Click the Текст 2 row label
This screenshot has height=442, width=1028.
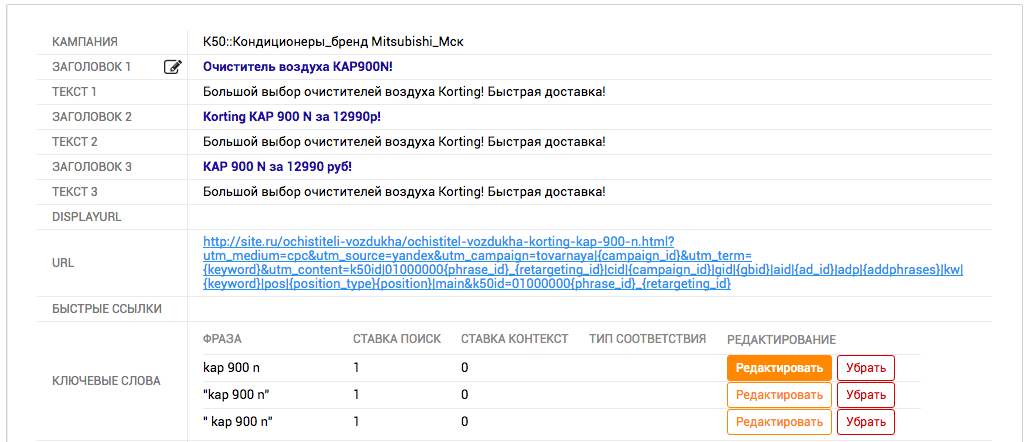point(75,142)
